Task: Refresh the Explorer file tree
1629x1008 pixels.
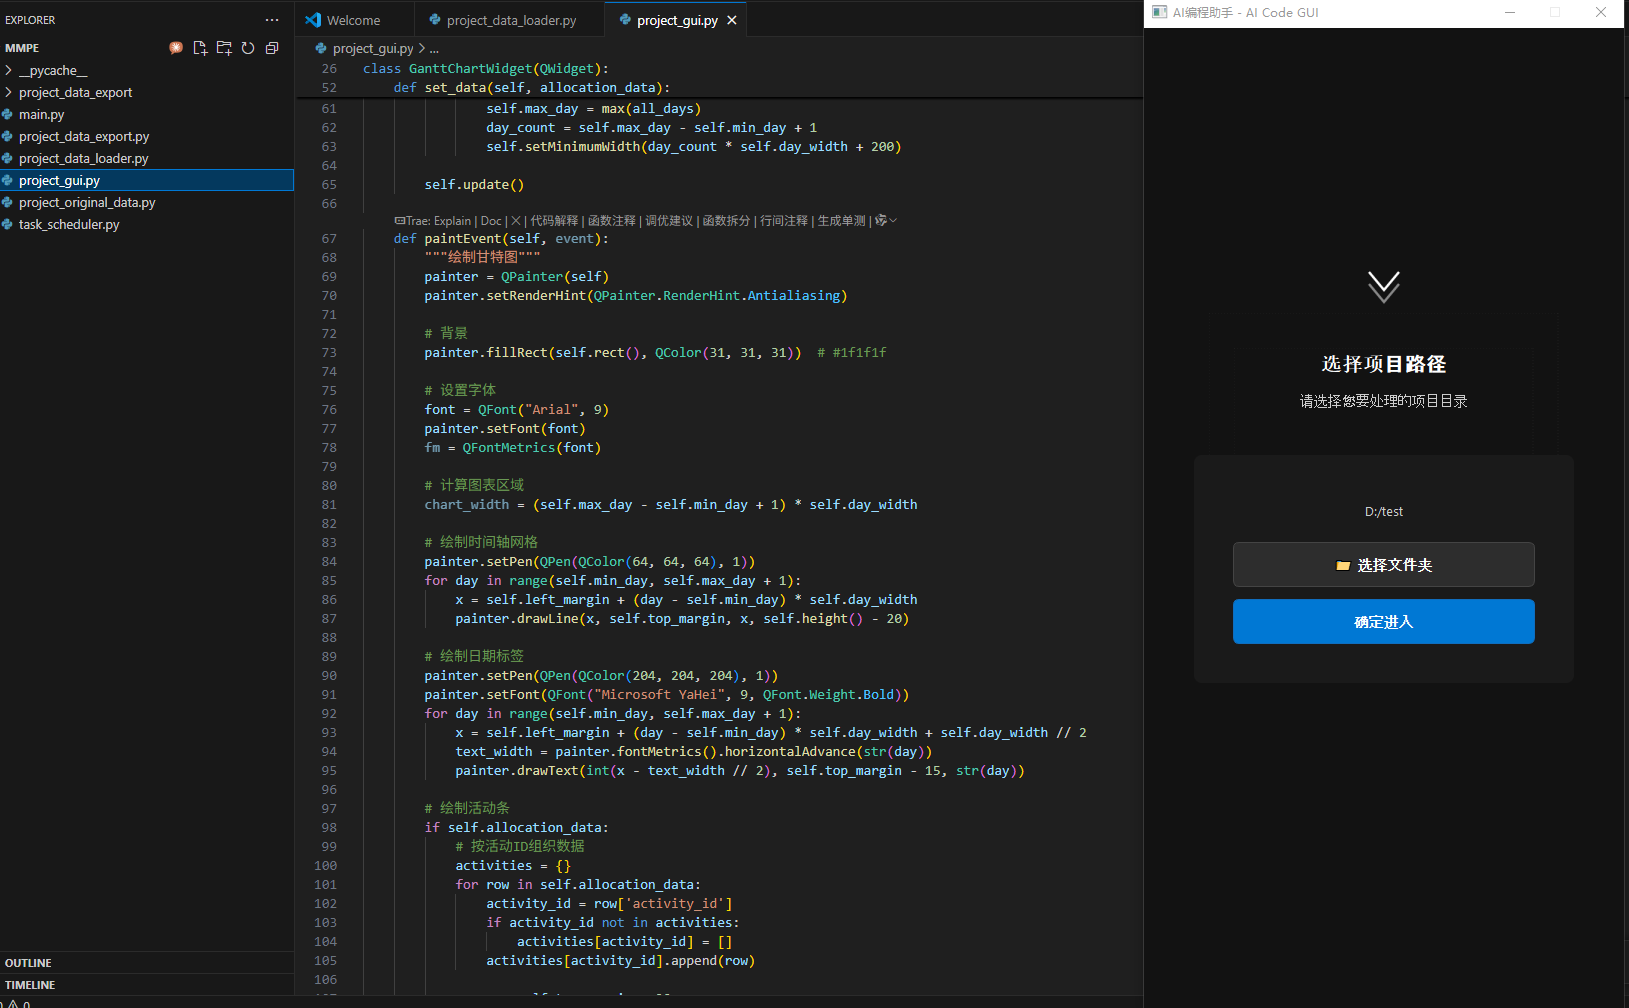Action: [248, 48]
